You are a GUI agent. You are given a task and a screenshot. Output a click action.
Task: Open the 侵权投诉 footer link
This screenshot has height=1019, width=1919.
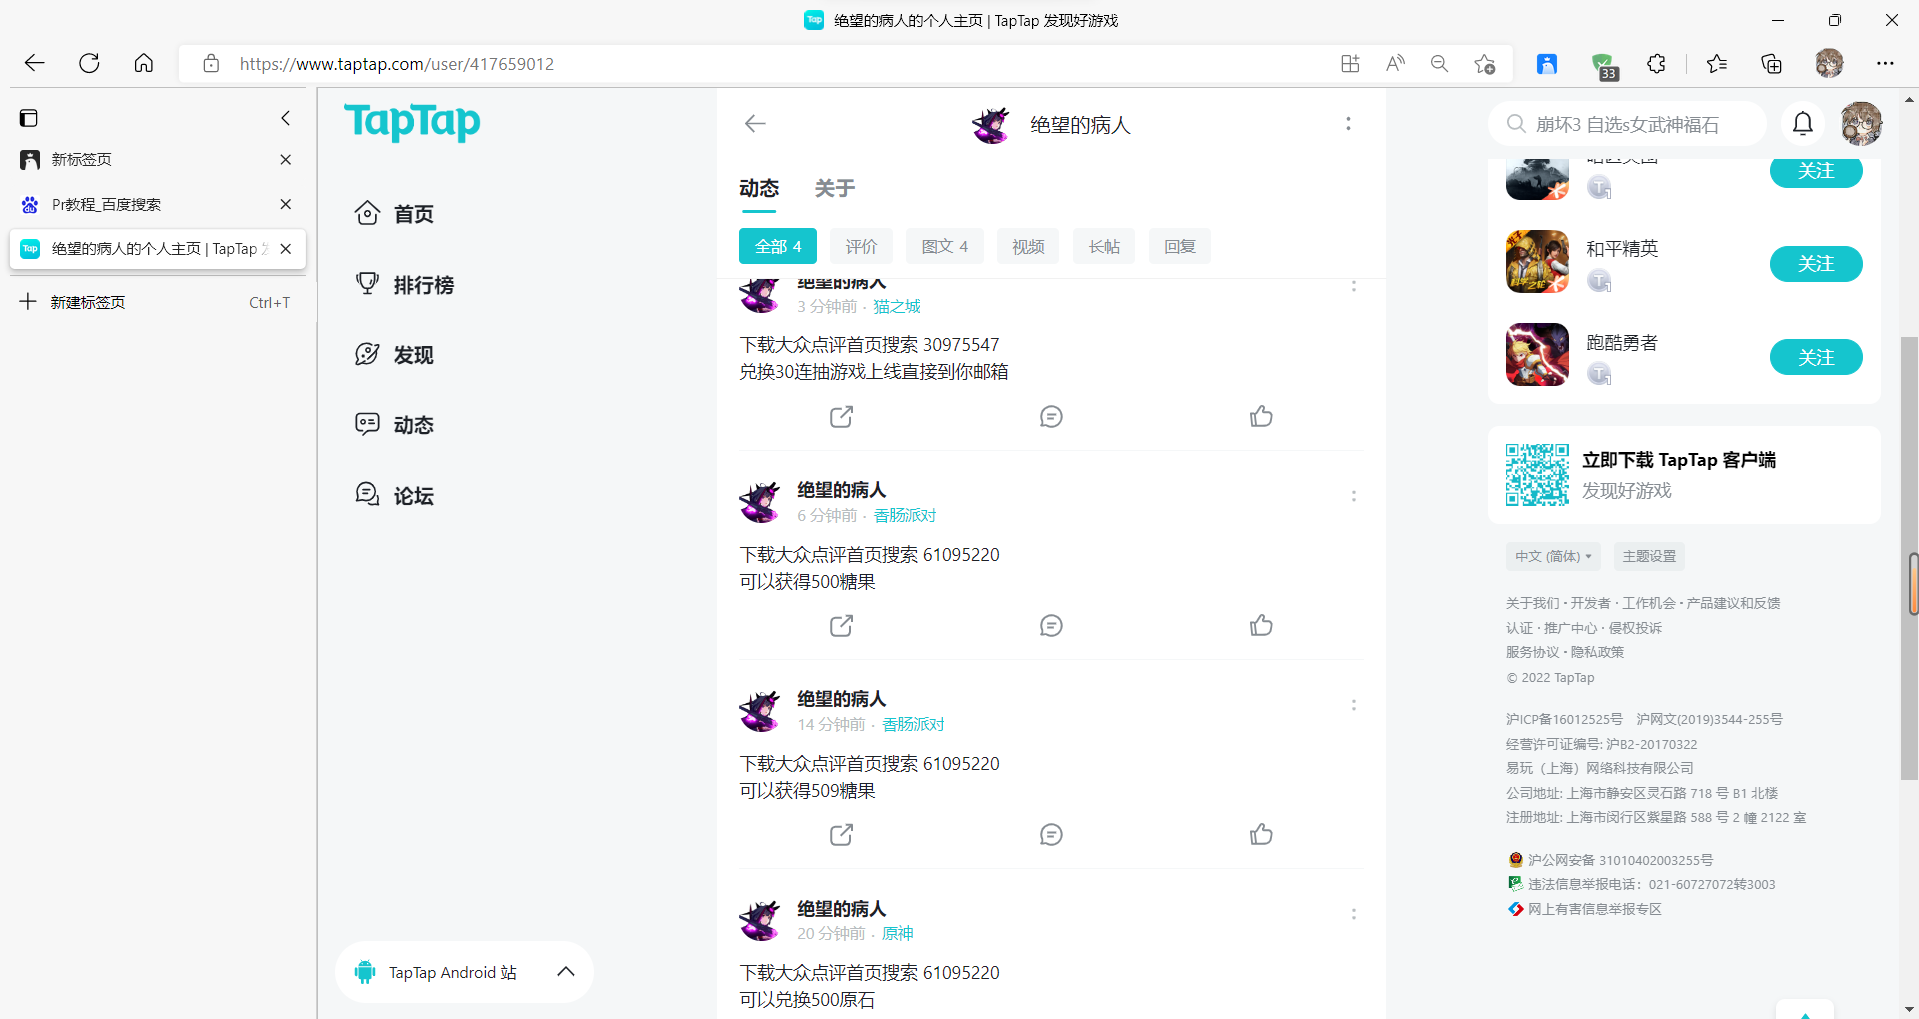click(1635, 628)
